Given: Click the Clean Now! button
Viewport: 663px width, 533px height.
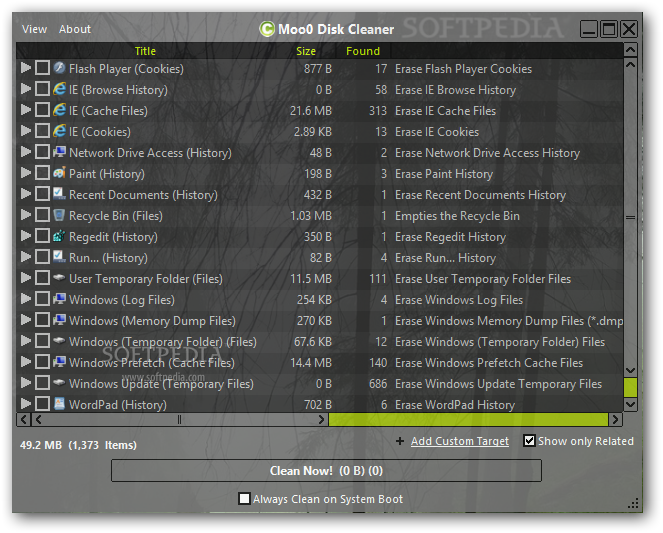Looking at the screenshot, I should [326, 470].
